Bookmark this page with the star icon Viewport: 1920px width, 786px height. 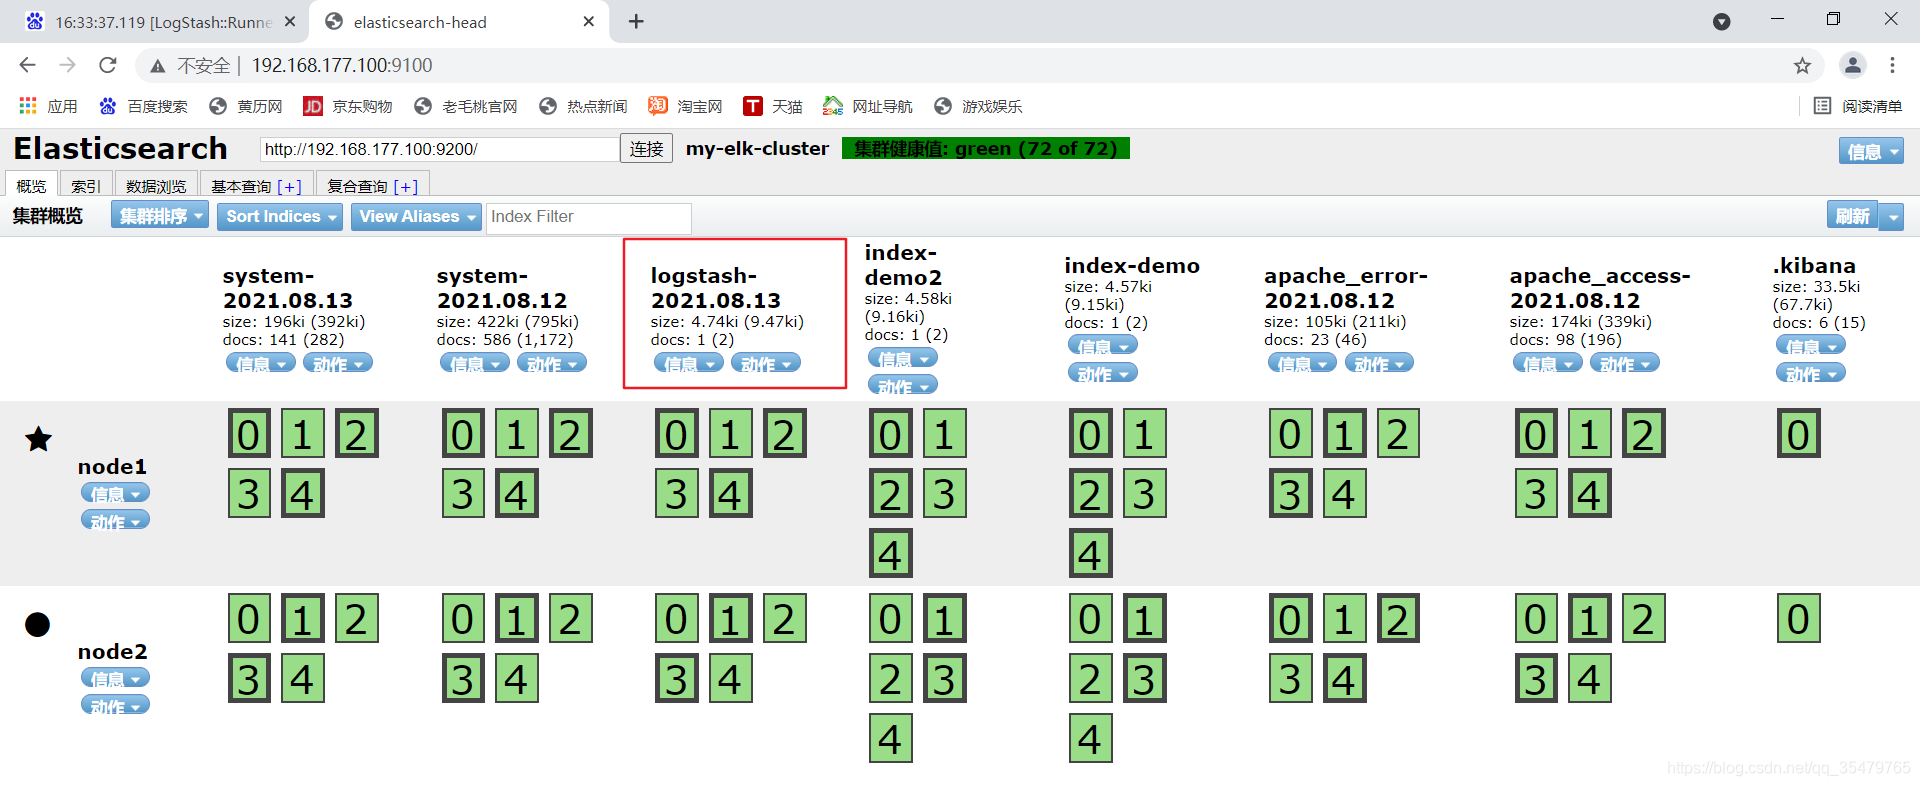[x=1802, y=65]
